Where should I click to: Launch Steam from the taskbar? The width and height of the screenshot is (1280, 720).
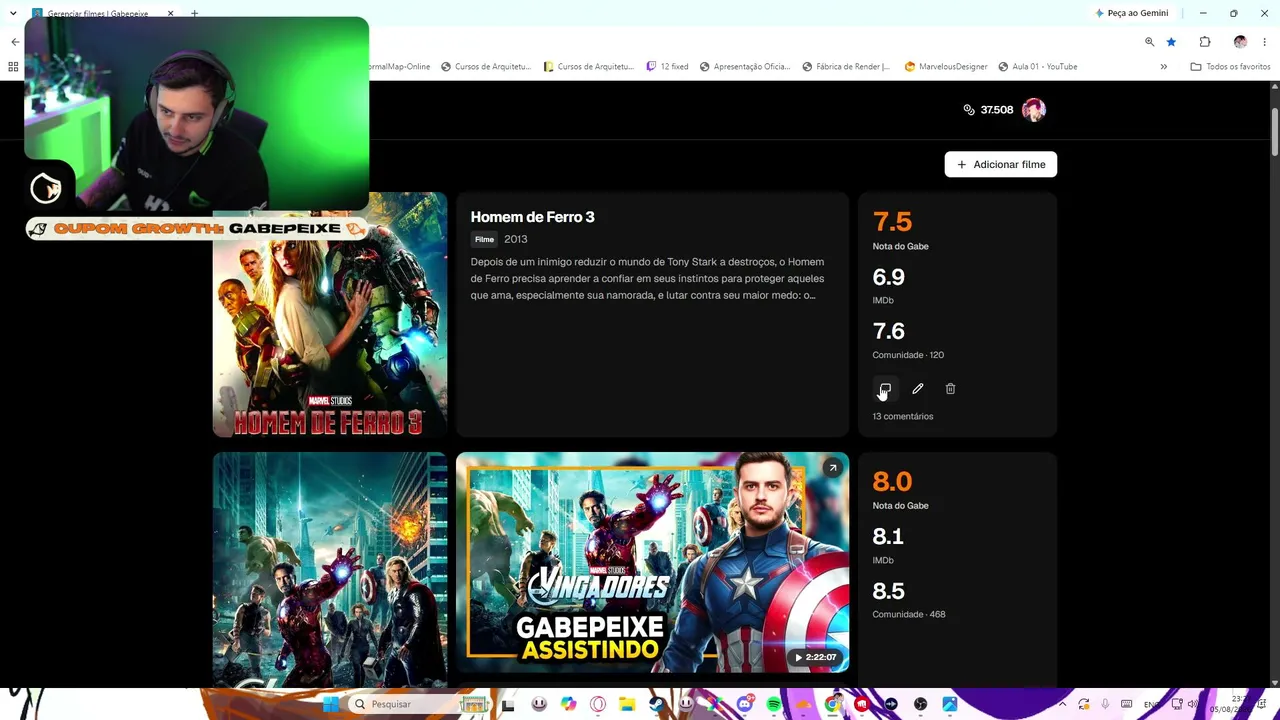[x=657, y=704]
